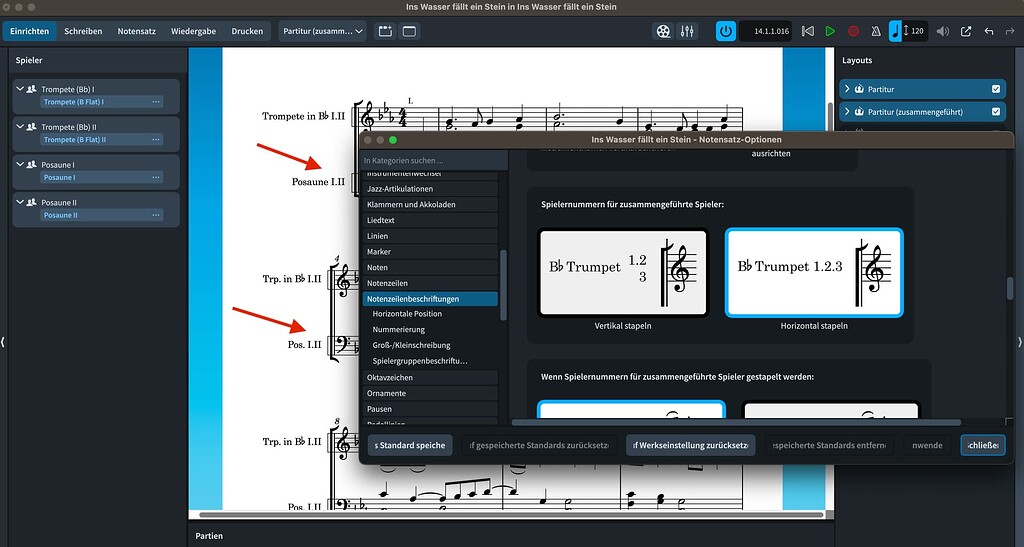Select the Marker category
The height and width of the screenshot is (547, 1024).
click(430, 251)
